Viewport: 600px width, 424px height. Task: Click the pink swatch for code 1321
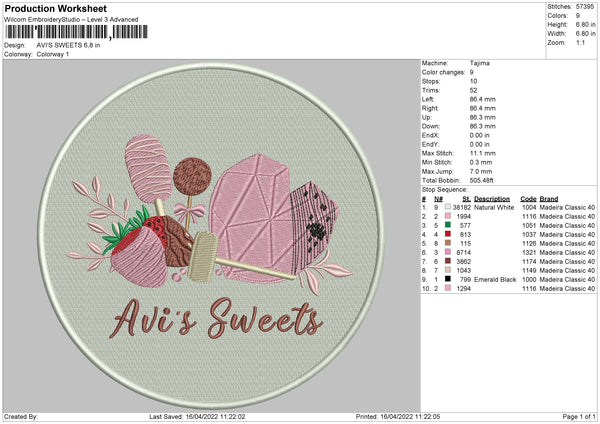pos(448,252)
